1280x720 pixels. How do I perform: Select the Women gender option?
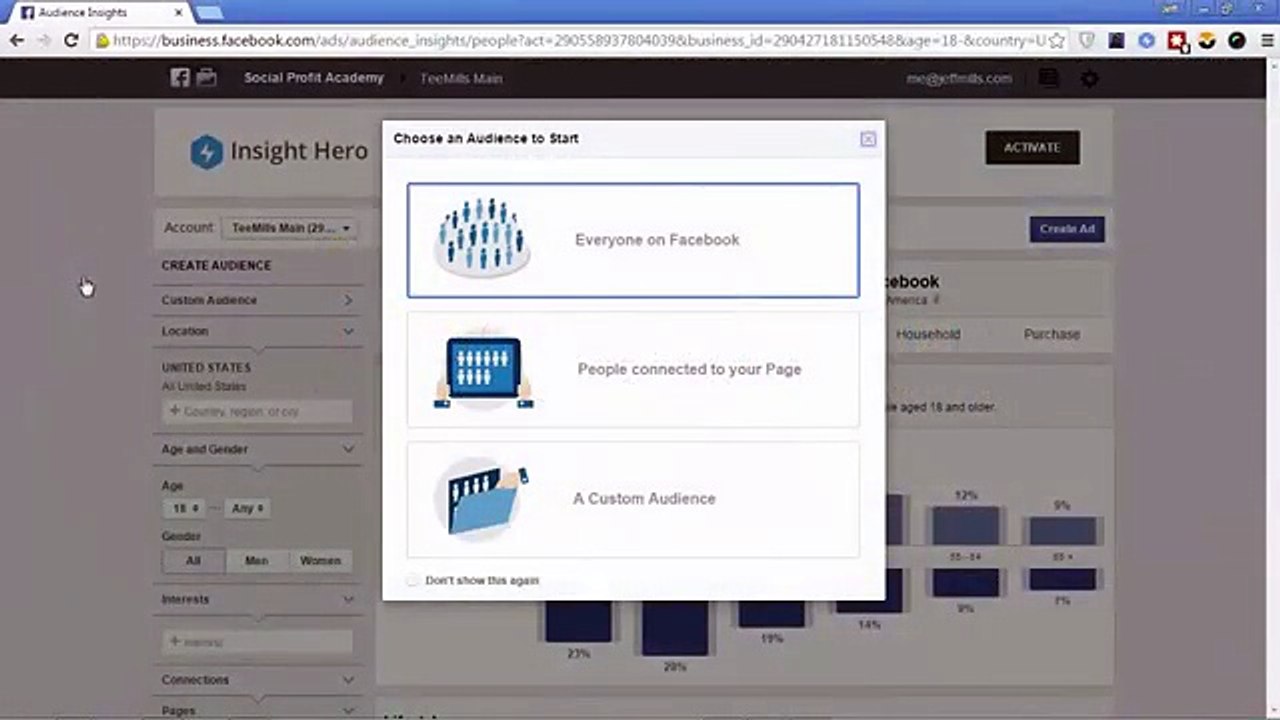click(320, 561)
